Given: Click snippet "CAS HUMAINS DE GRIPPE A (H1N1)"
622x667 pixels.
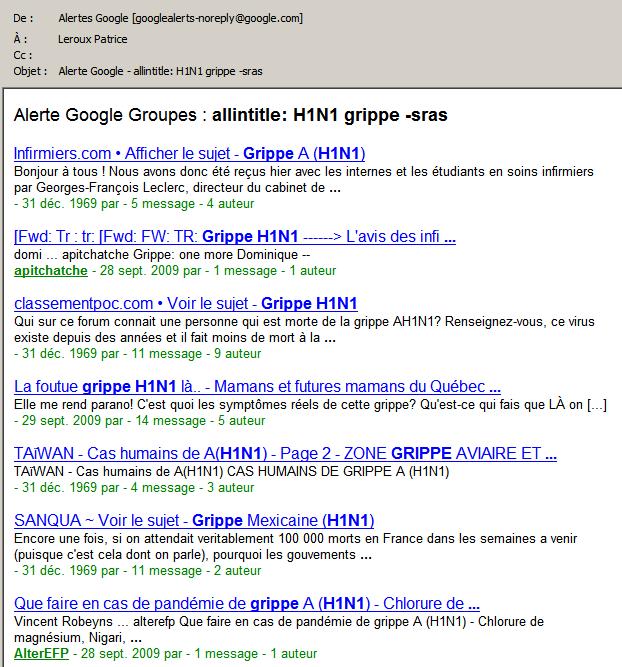Looking at the screenshot, I should [x=338, y=471].
